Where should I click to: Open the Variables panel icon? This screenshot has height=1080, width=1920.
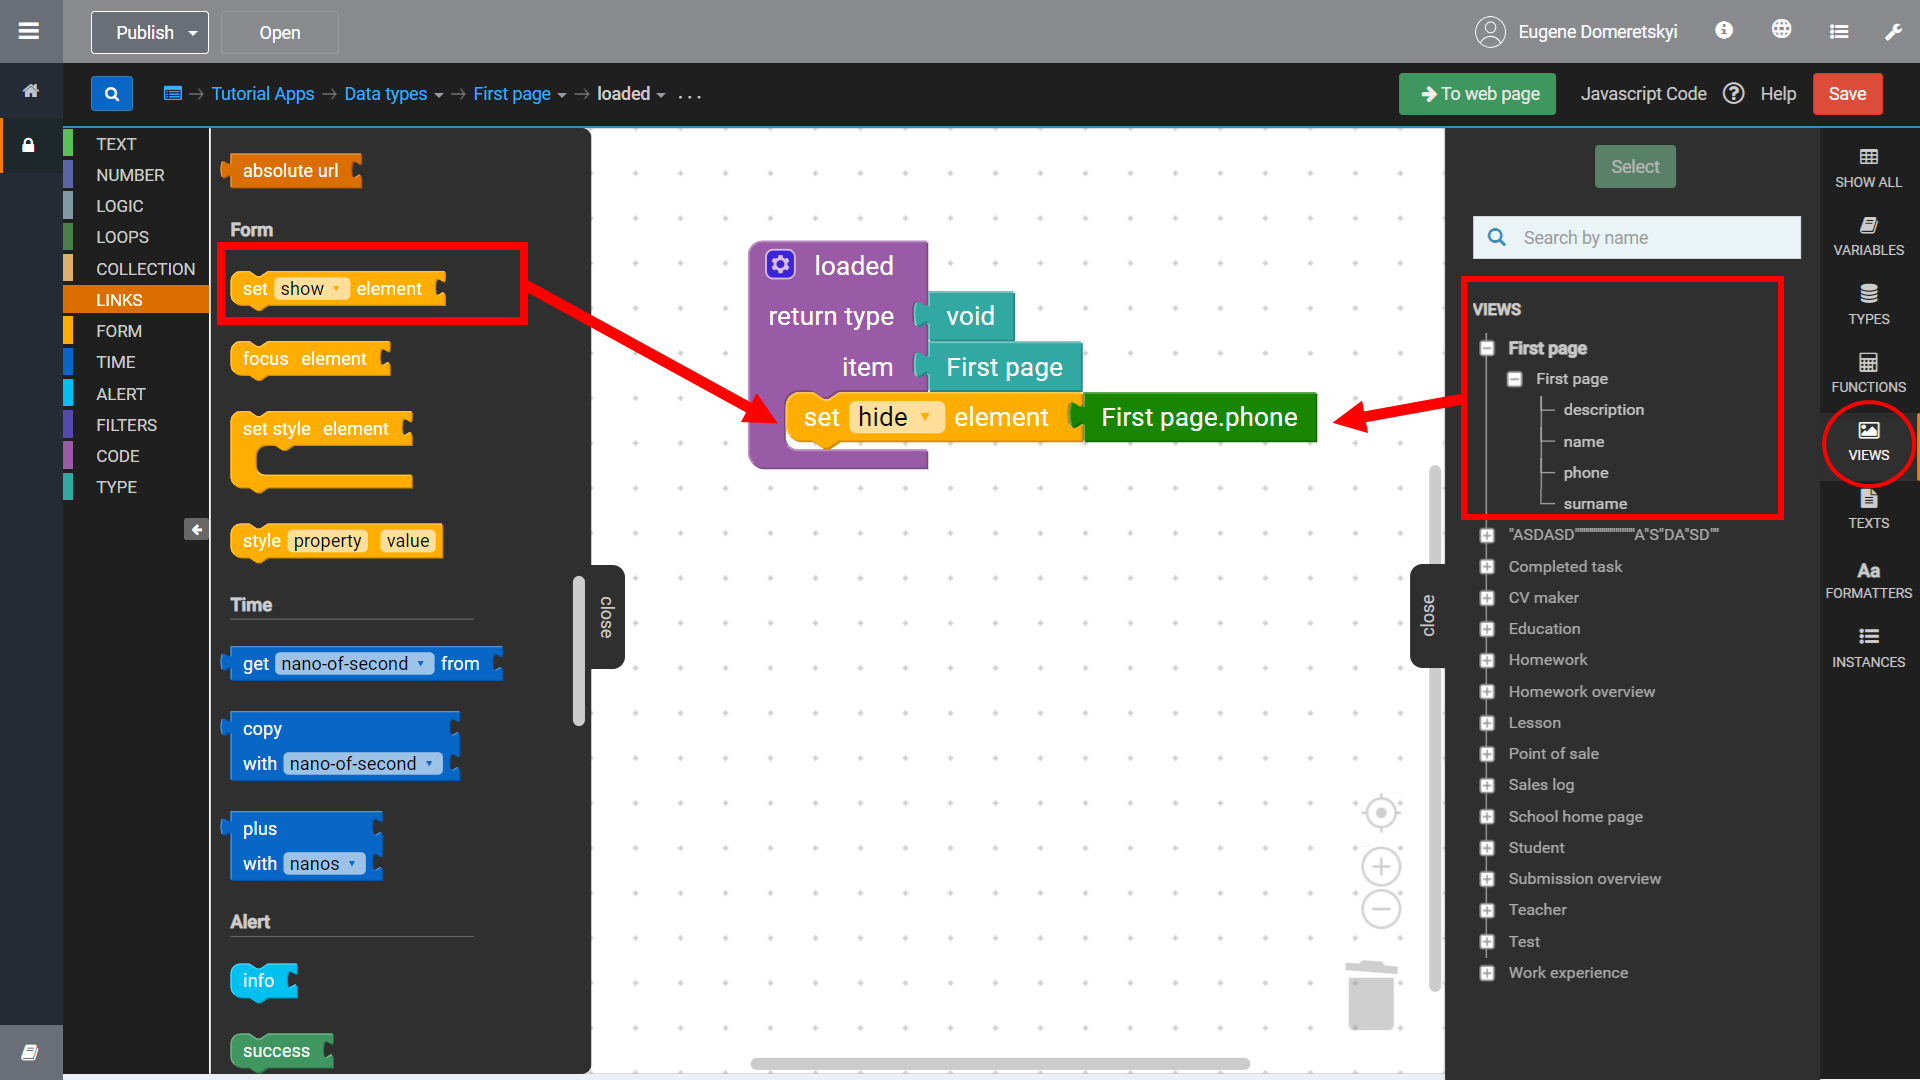click(1868, 236)
